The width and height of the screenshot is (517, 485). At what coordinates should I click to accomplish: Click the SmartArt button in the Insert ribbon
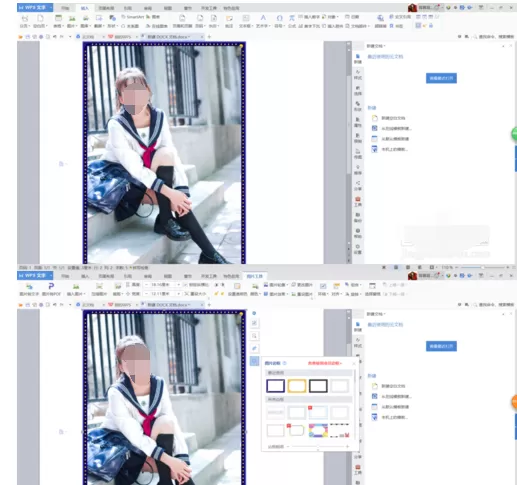(x=132, y=17)
